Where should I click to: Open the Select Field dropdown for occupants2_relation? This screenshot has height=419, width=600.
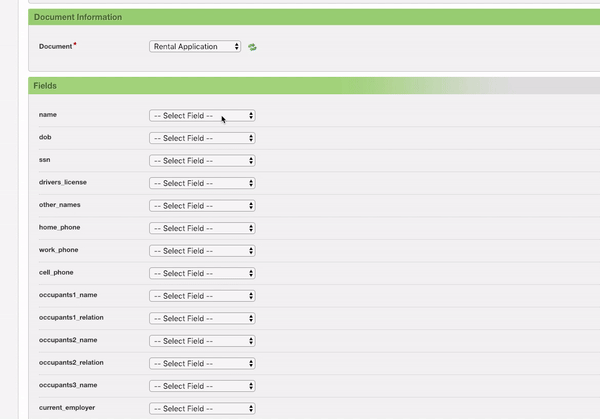[202, 364]
